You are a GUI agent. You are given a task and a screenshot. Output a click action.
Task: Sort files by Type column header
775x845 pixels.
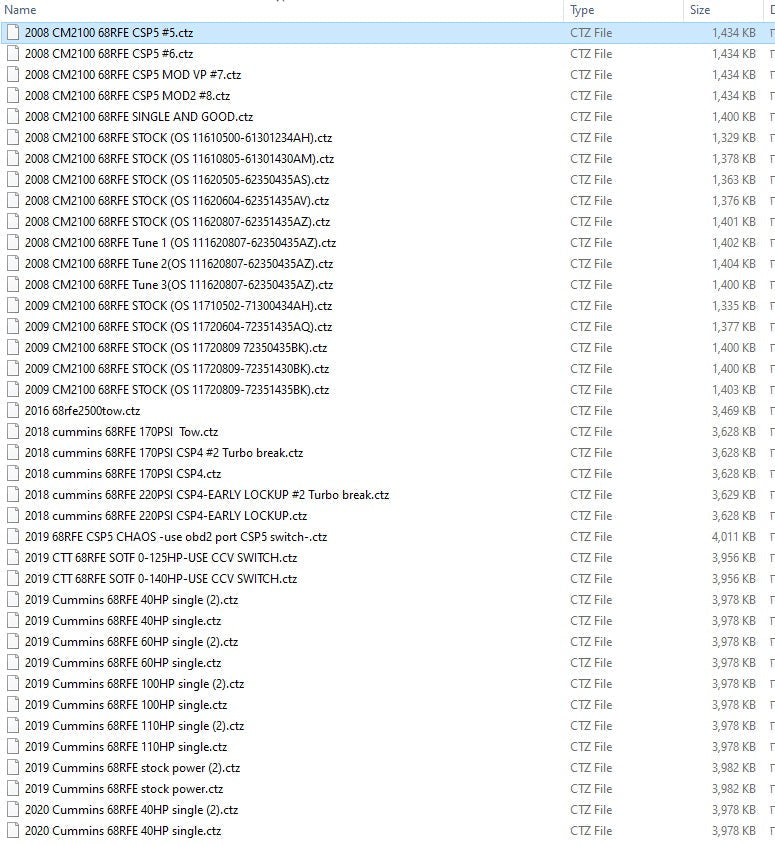[x=582, y=10]
